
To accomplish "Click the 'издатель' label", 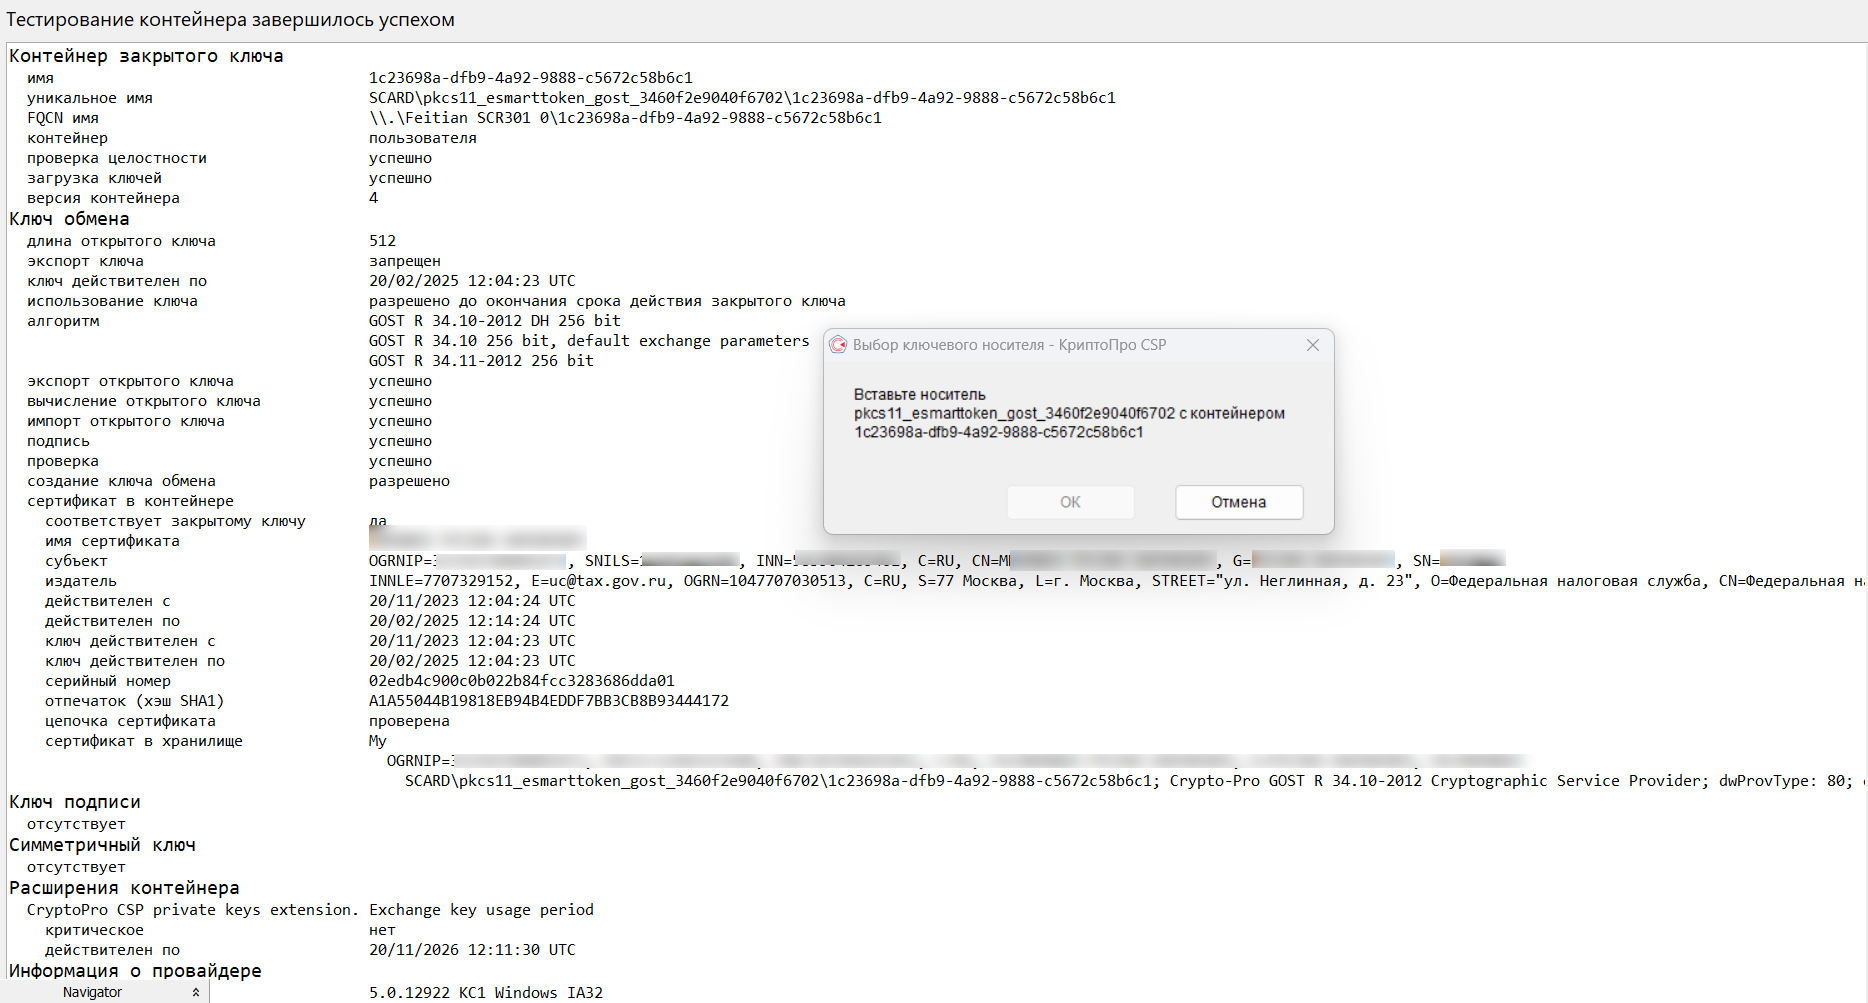I will [81, 581].
